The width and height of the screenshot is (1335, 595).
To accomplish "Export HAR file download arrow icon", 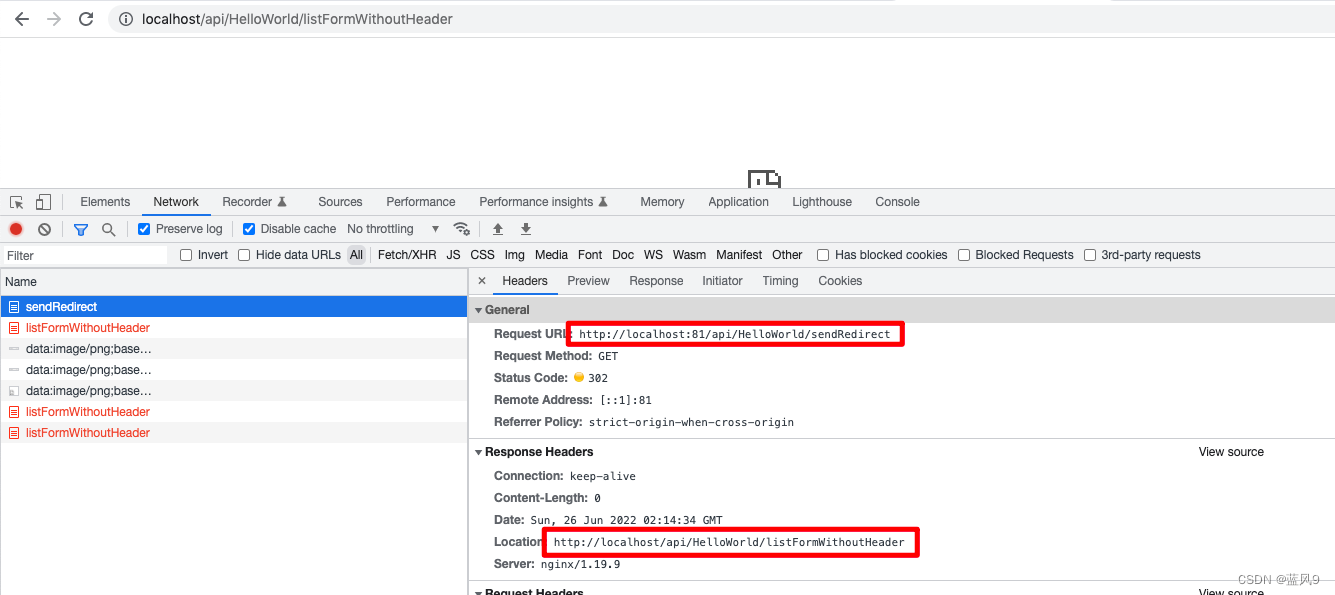I will 526,229.
